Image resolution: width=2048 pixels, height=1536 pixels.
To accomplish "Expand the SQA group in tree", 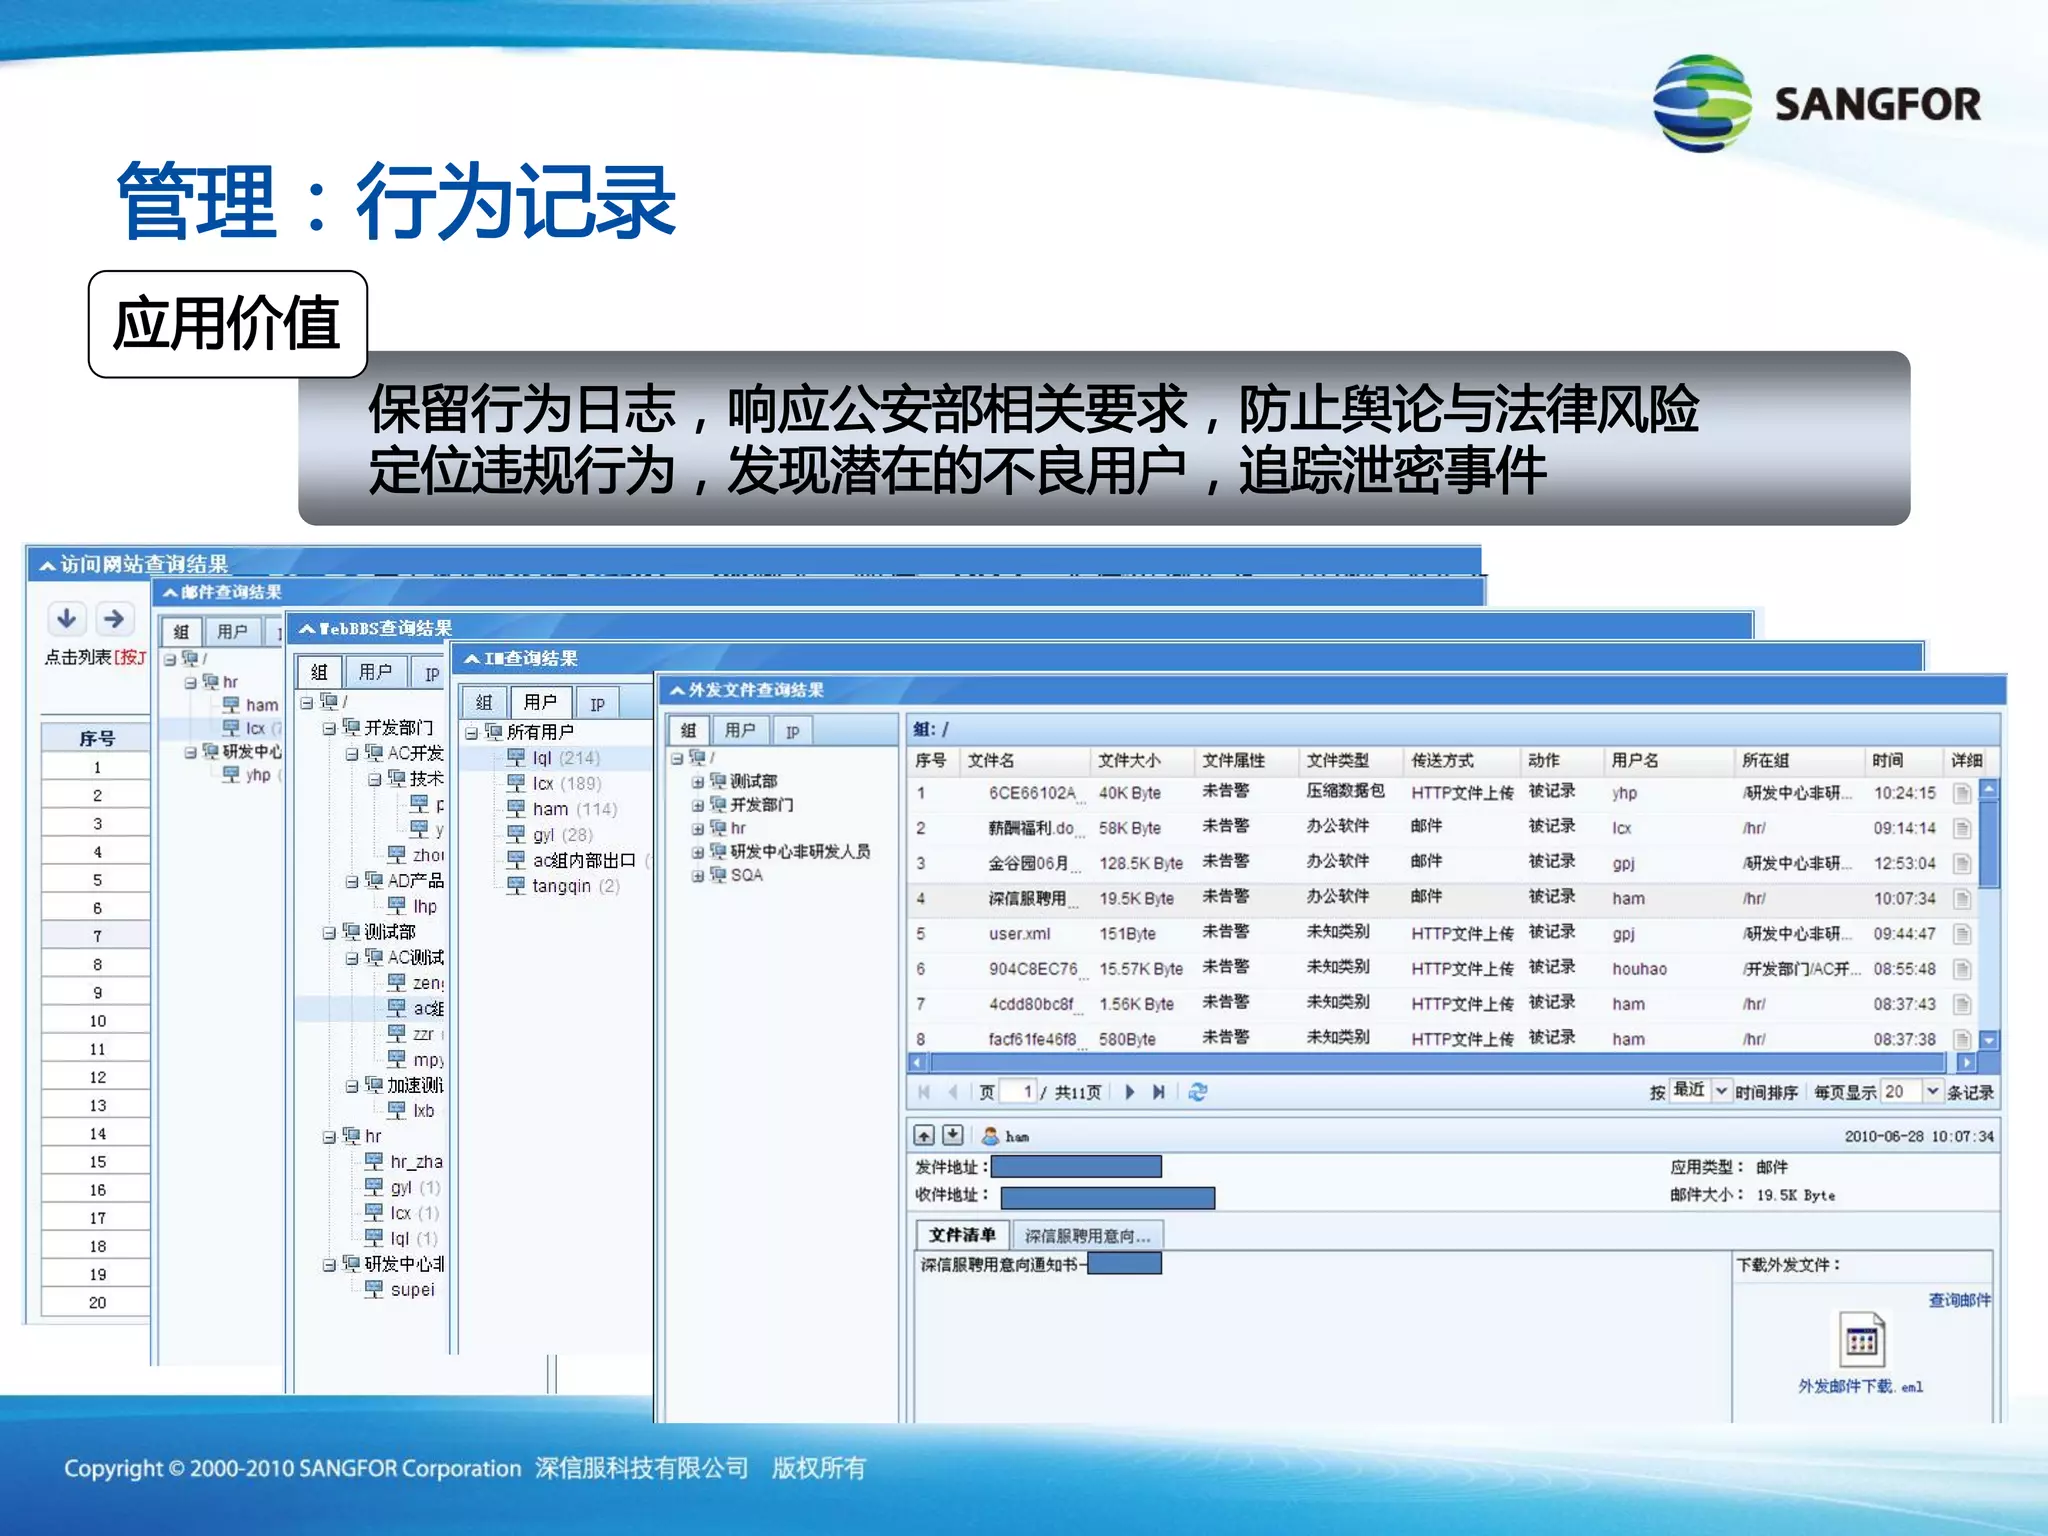I will coord(697,876).
